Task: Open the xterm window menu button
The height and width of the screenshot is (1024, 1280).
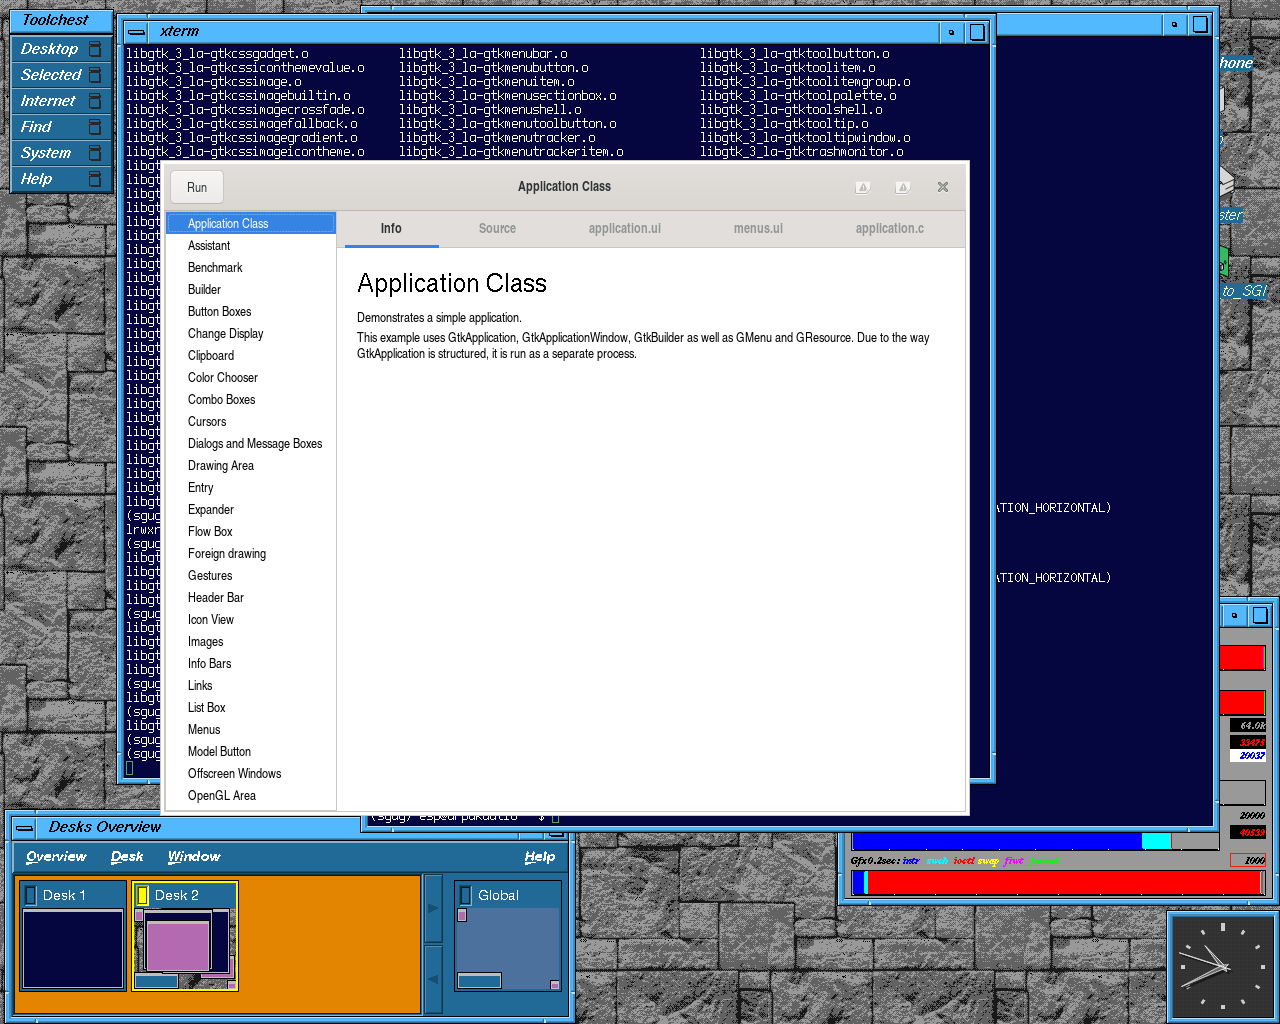Action: click(x=137, y=32)
